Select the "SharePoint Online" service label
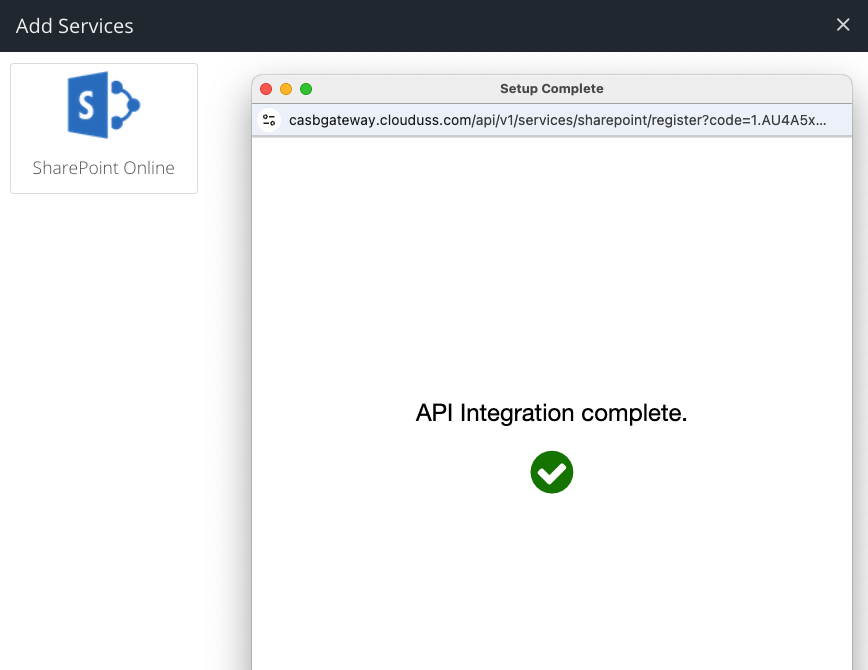 pos(103,168)
